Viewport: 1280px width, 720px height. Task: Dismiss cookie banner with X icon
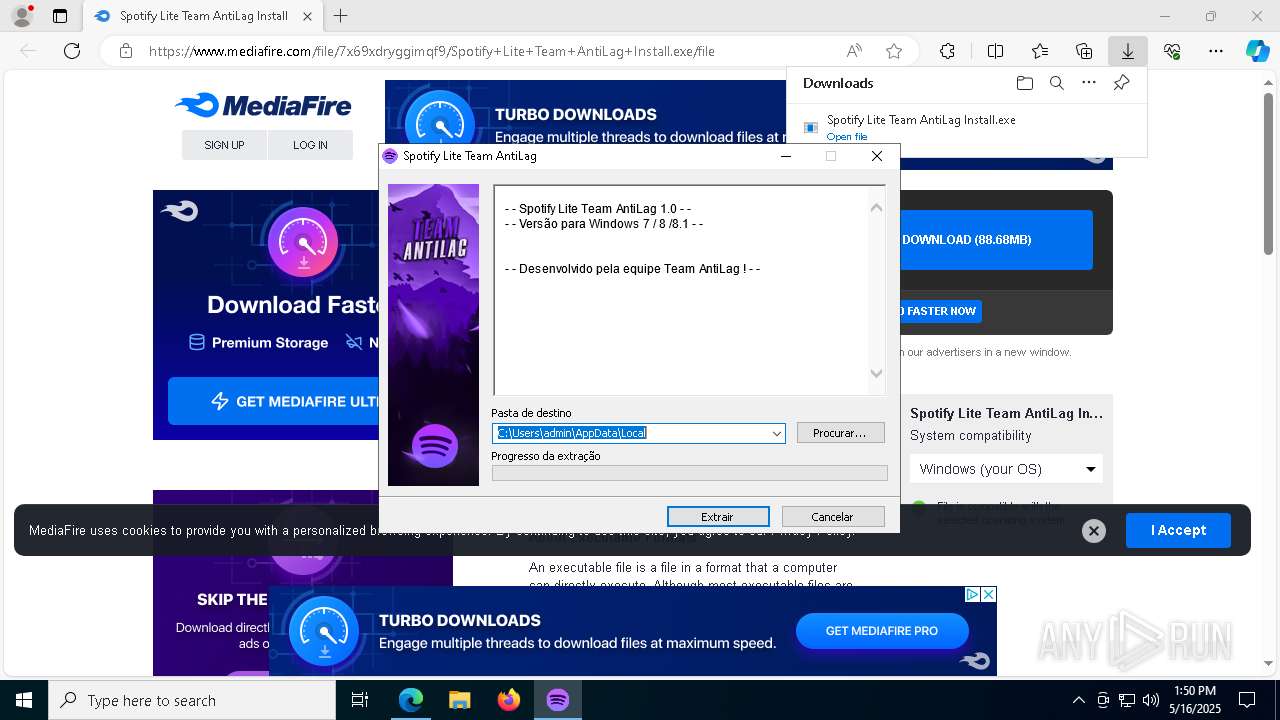tap(1094, 531)
